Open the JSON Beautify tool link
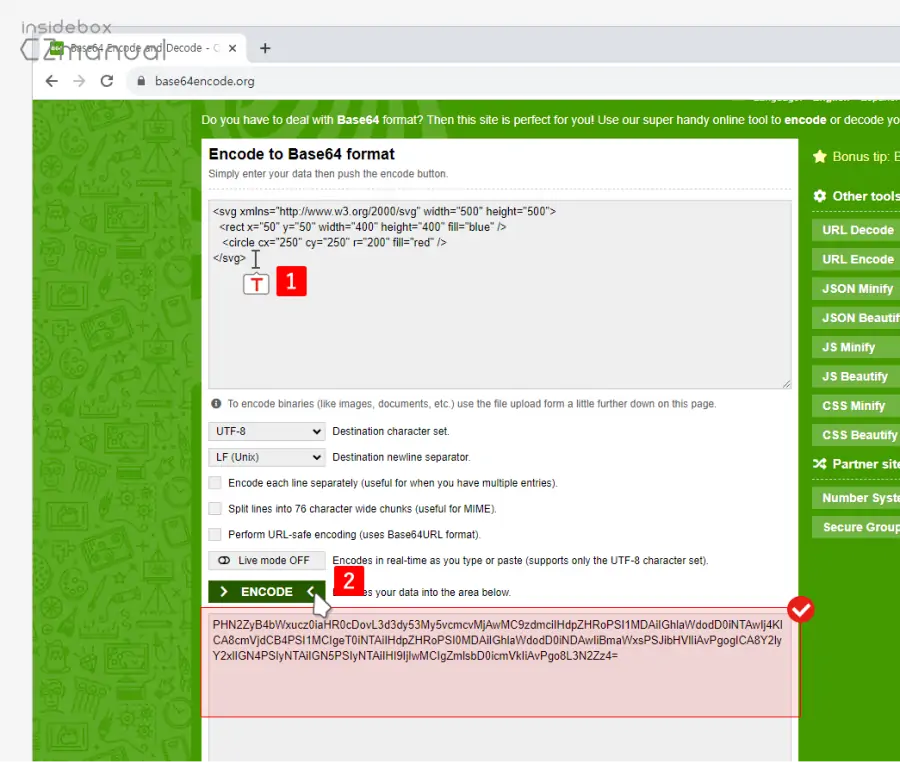Screen dimensions: 900x762 (858, 318)
